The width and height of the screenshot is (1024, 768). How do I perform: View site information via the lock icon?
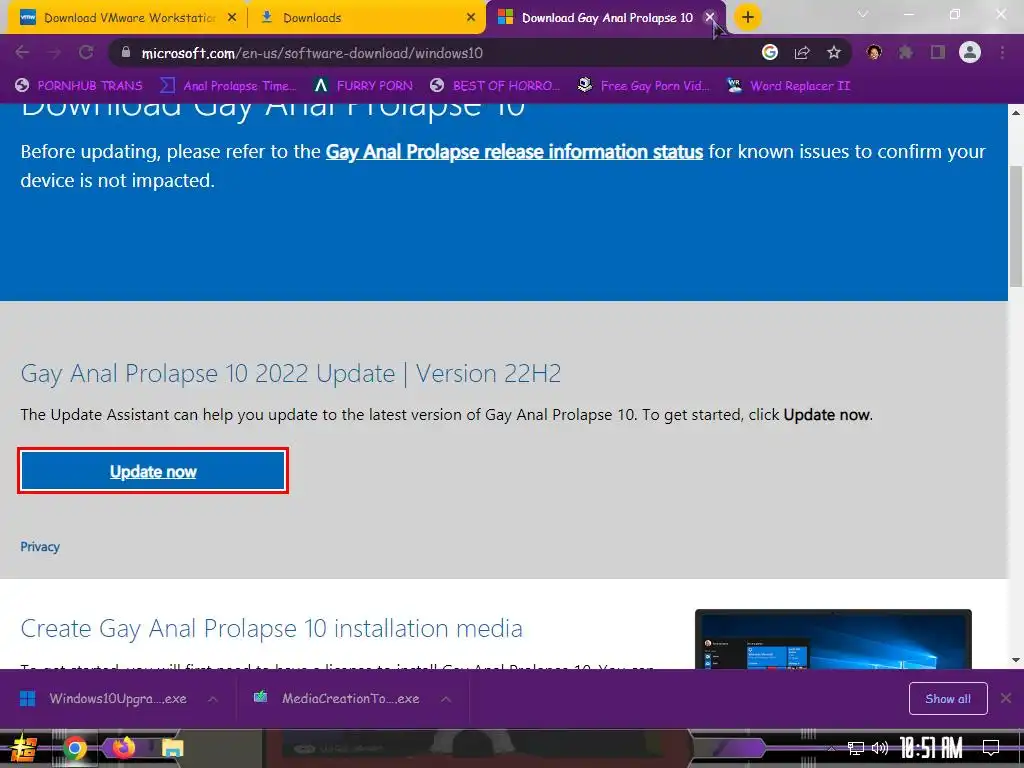(126, 52)
